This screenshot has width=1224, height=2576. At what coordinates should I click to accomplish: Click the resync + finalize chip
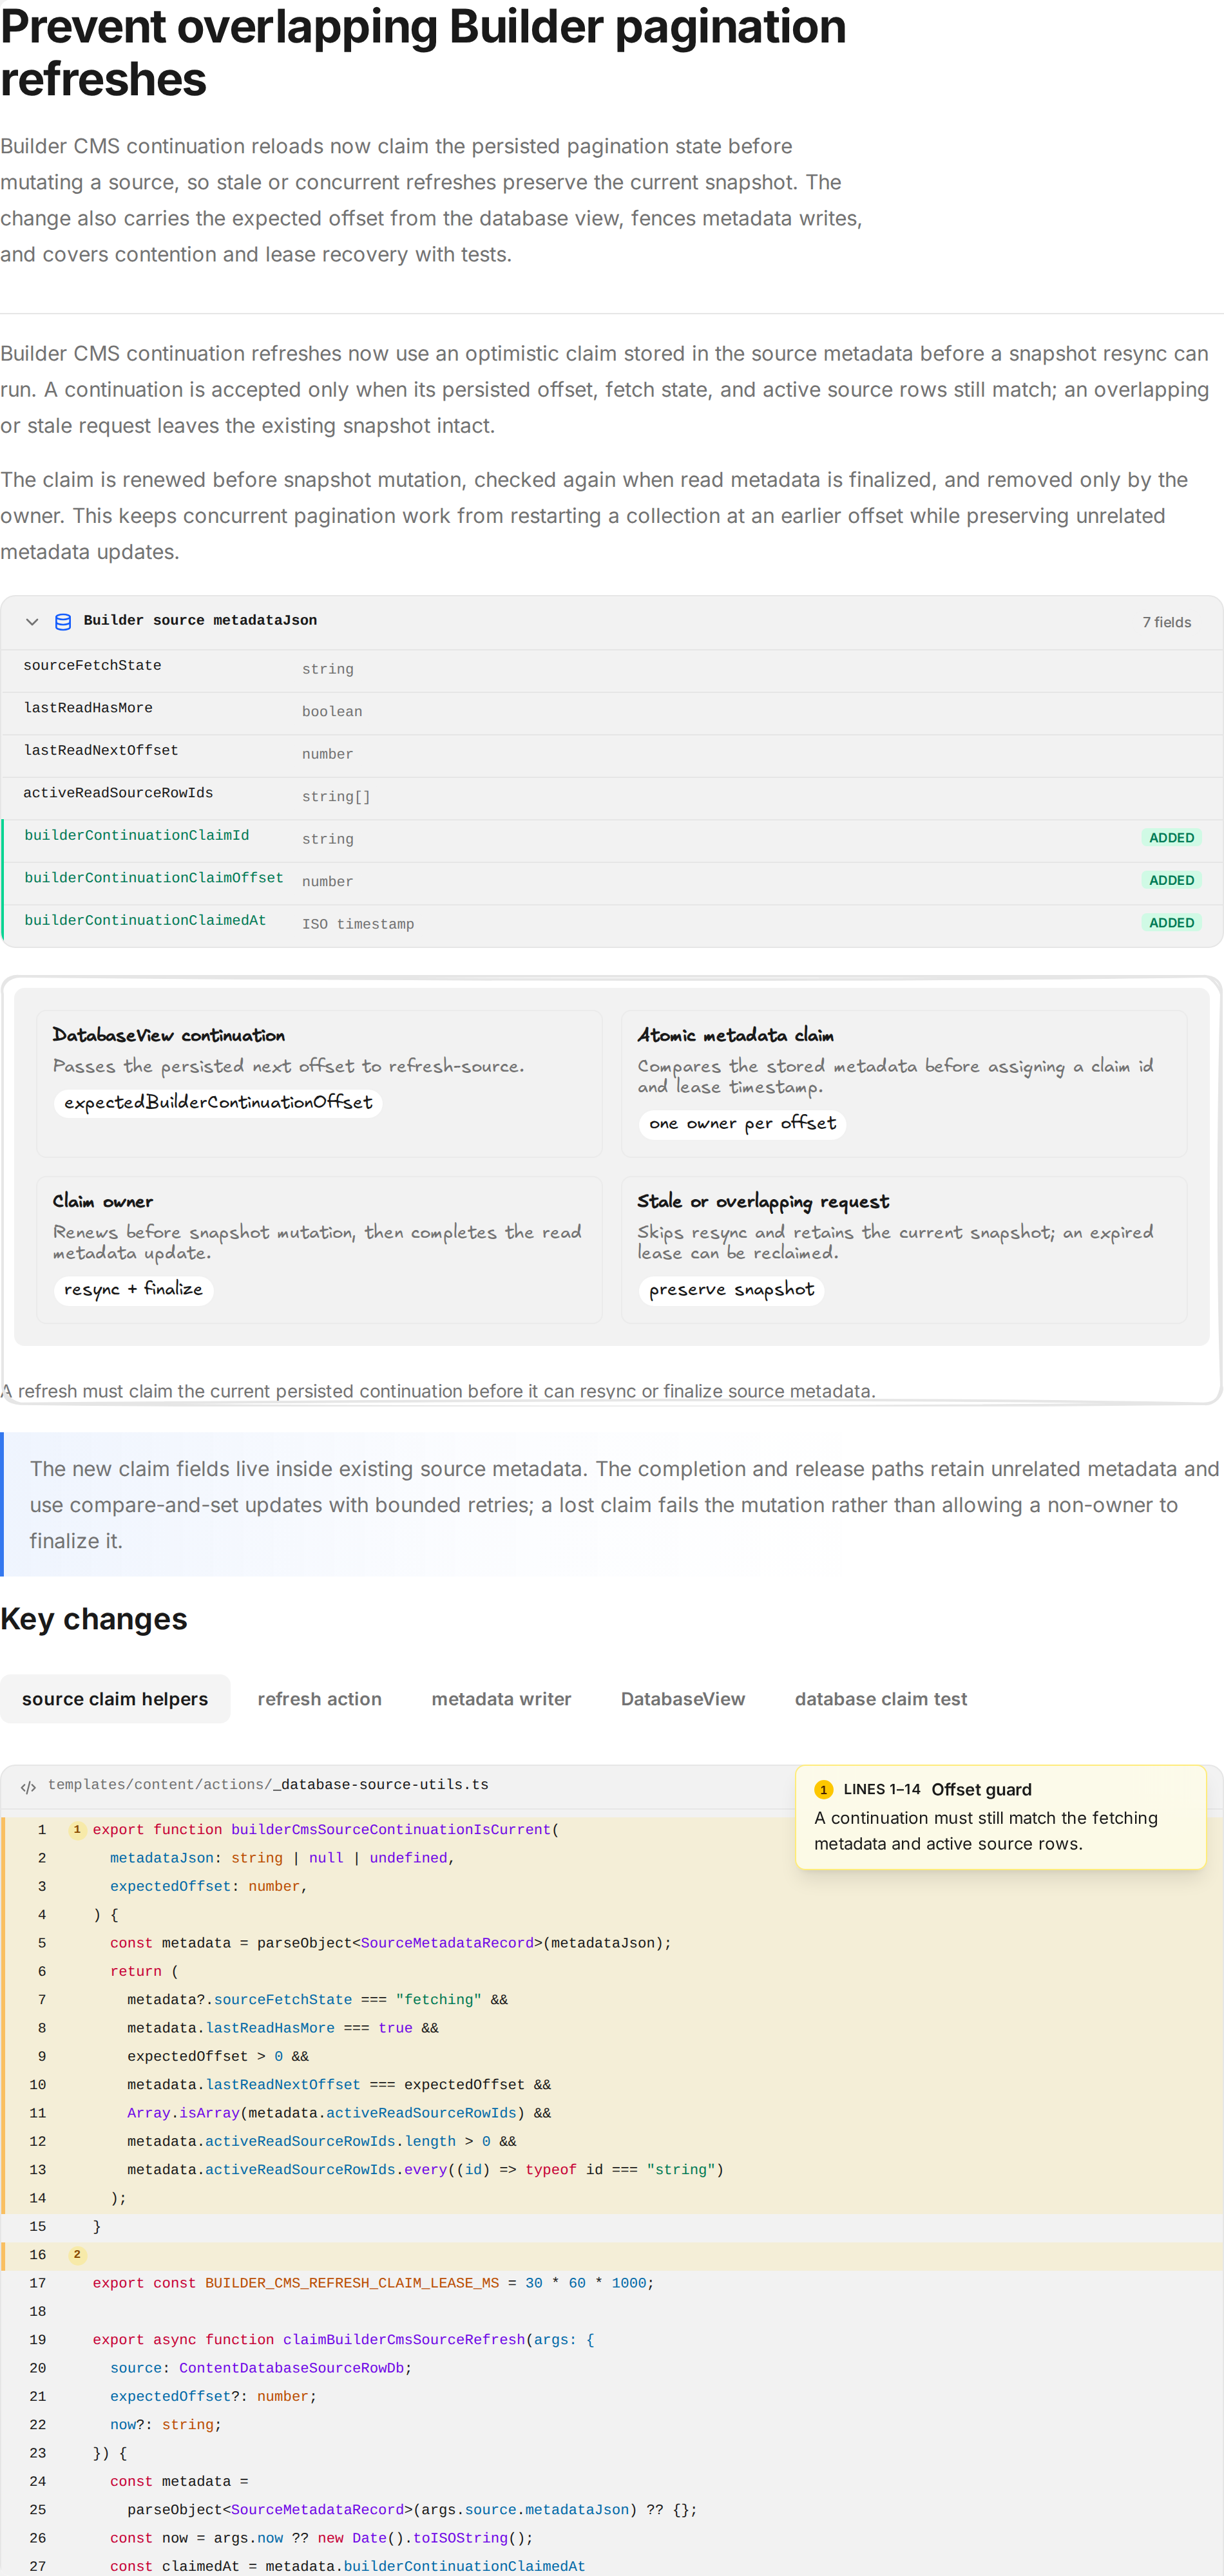tap(133, 1289)
